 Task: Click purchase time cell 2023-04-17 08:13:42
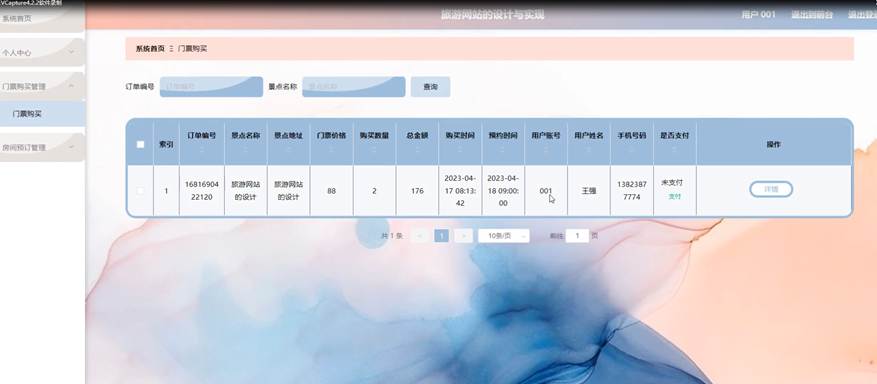(x=460, y=191)
